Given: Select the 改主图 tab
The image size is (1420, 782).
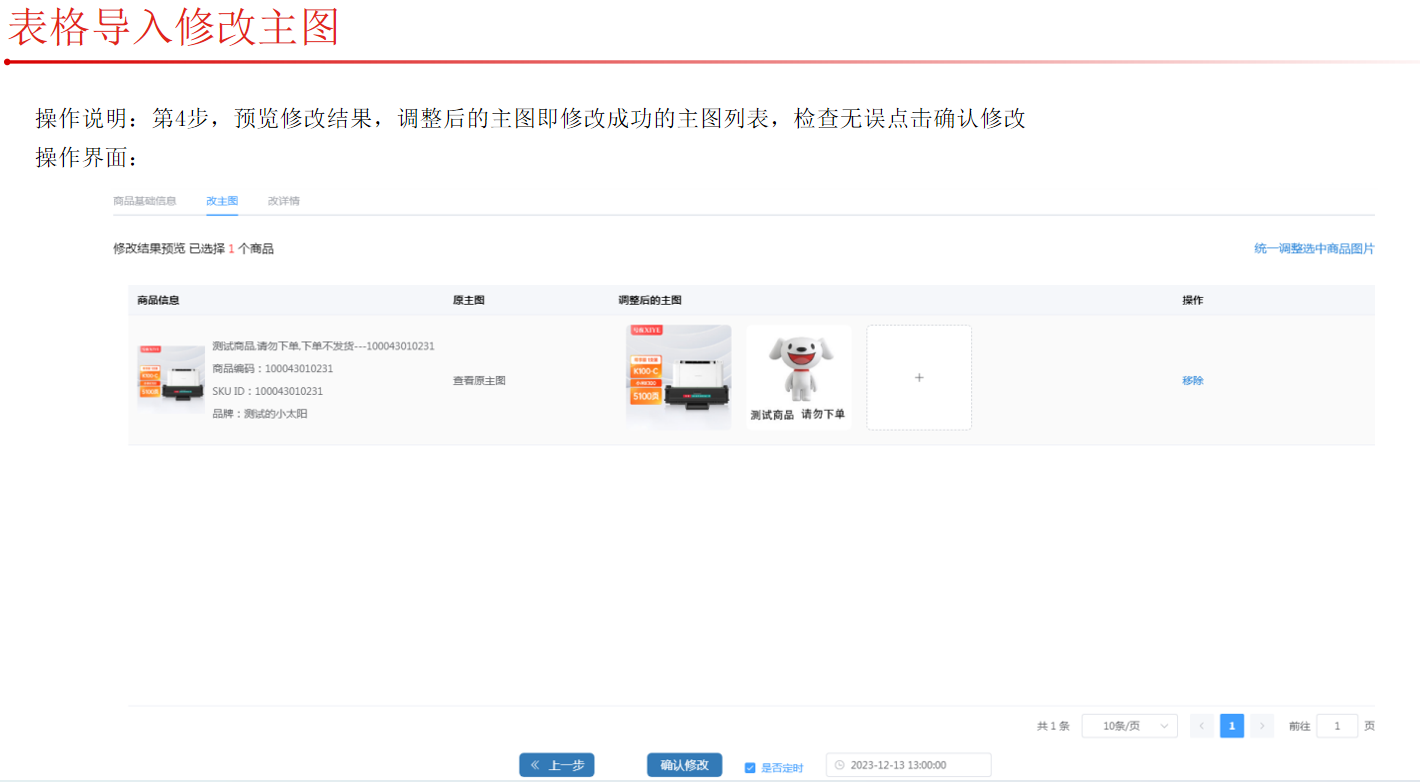Looking at the screenshot, I should (222, 201).
